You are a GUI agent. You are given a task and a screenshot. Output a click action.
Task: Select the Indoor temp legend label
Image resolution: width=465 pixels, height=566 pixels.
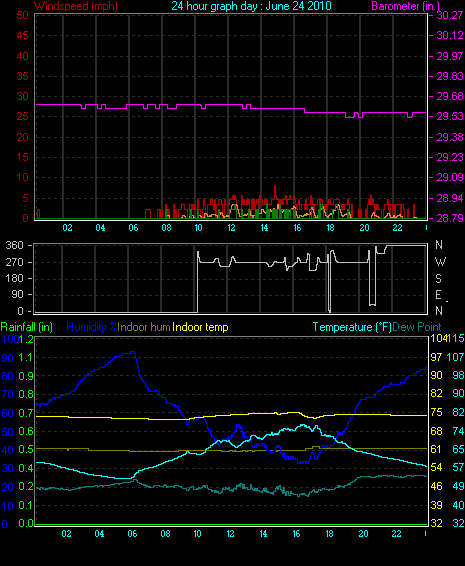[x=200, y=327]
